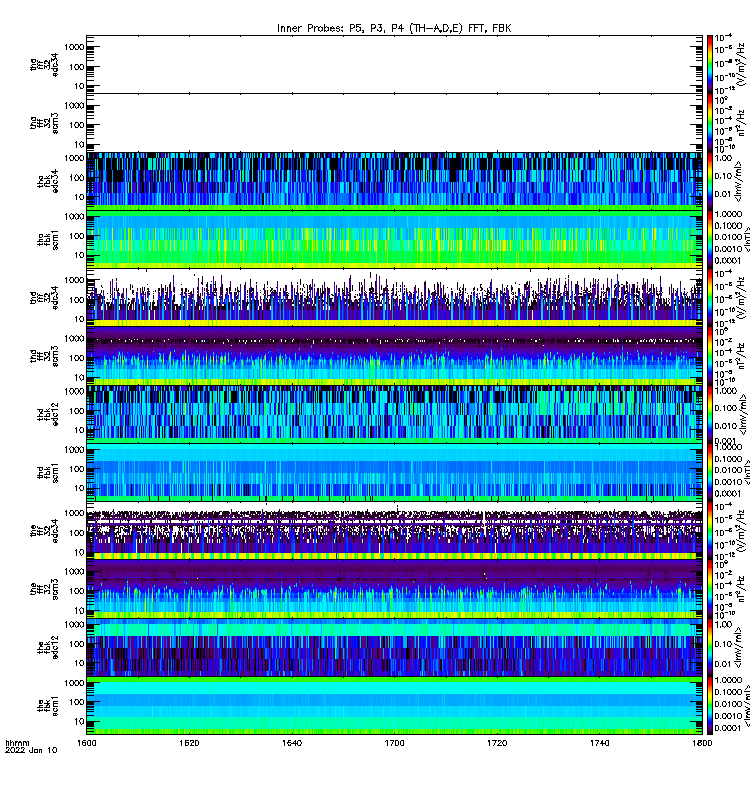
Task: Click the color bar beside tha fbk scm1 panel
Action: pyautogui.click(x=710, y=240)
